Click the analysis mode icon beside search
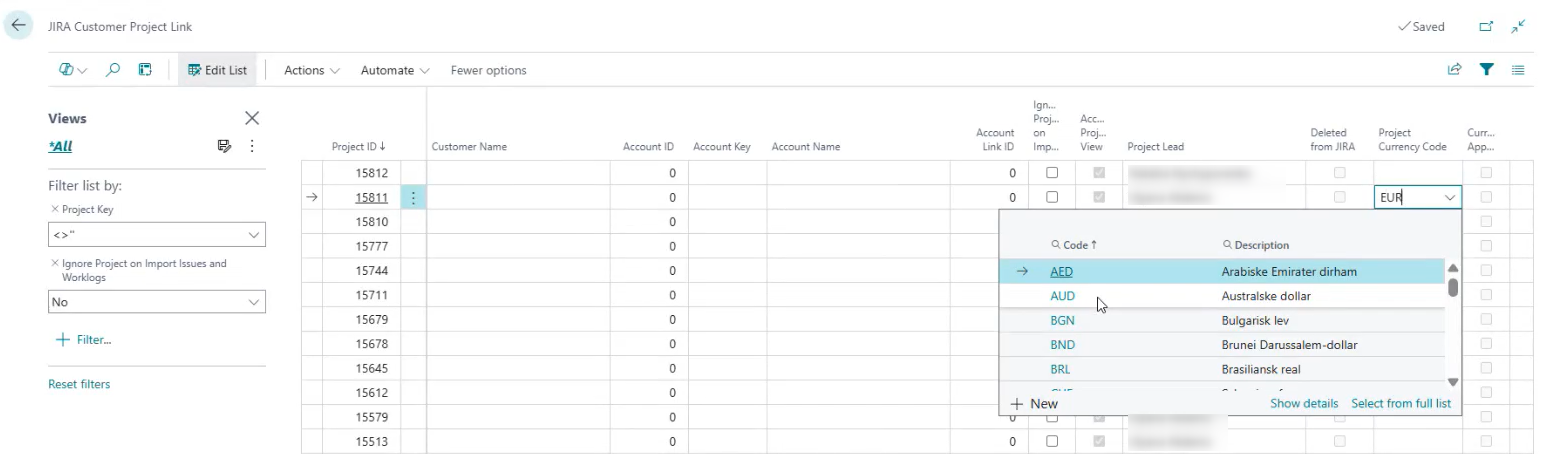The width and height of the screenshot is (1554, 454). tap(145, 70)
